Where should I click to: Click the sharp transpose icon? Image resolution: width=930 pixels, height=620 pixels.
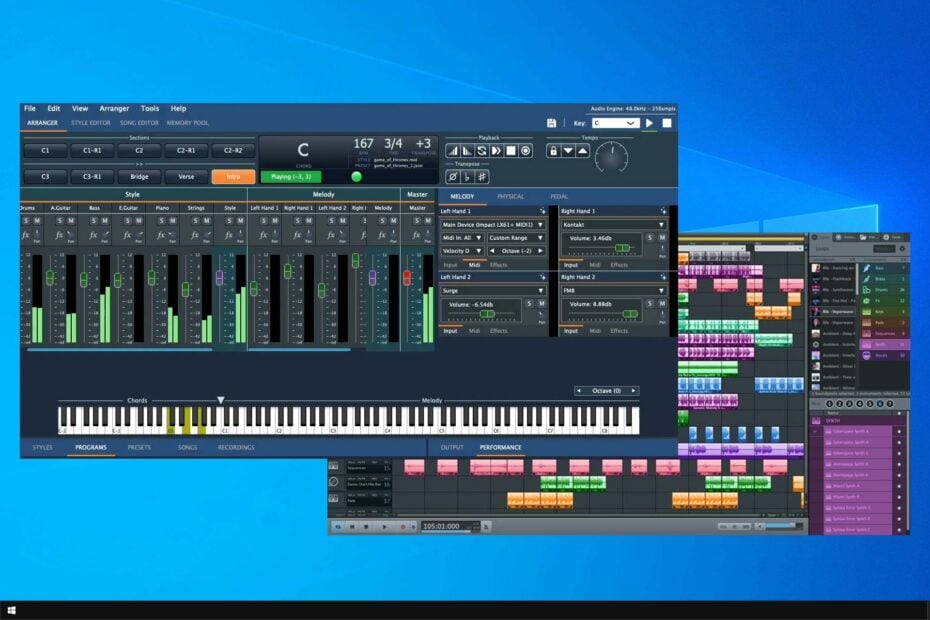click(x=481, y=176)
